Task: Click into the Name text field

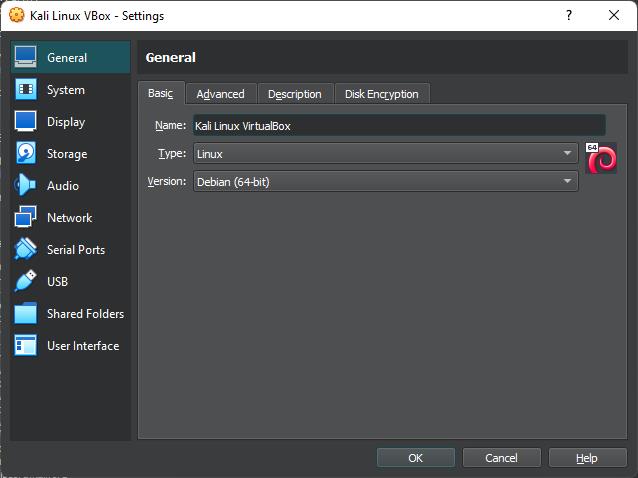Action: pyautogui.click(x=399, y=125)
